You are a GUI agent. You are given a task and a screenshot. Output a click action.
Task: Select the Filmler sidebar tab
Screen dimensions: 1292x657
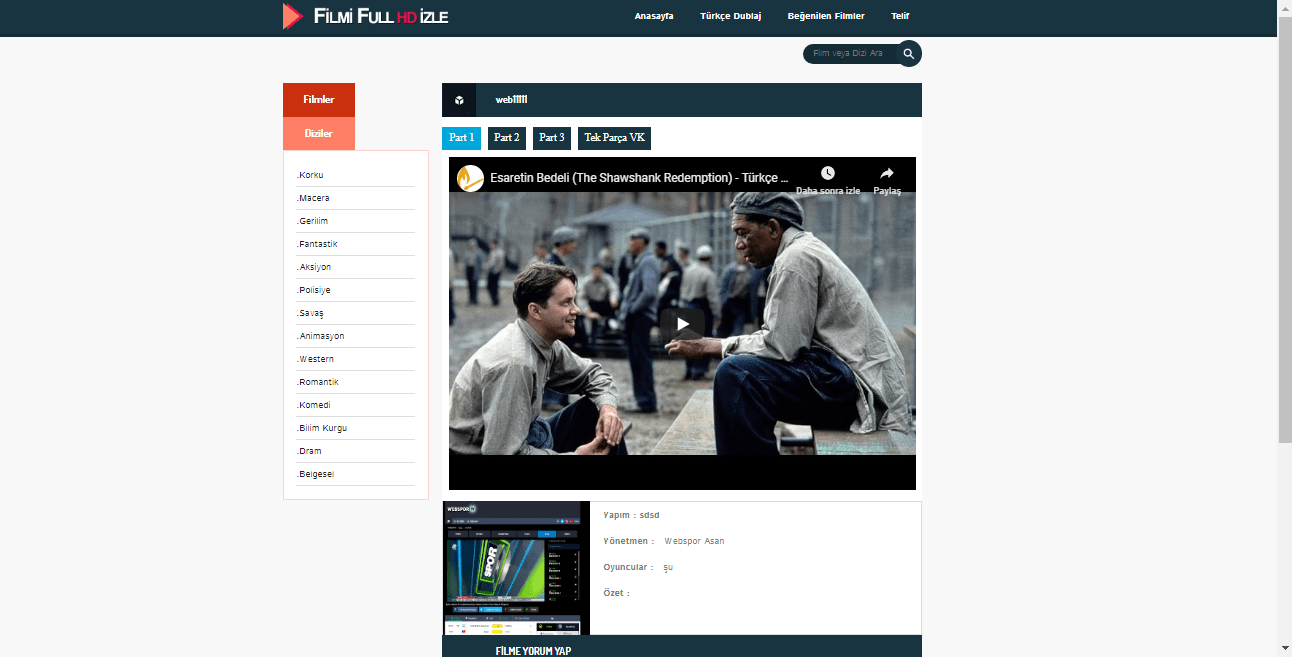coord(319,100)
